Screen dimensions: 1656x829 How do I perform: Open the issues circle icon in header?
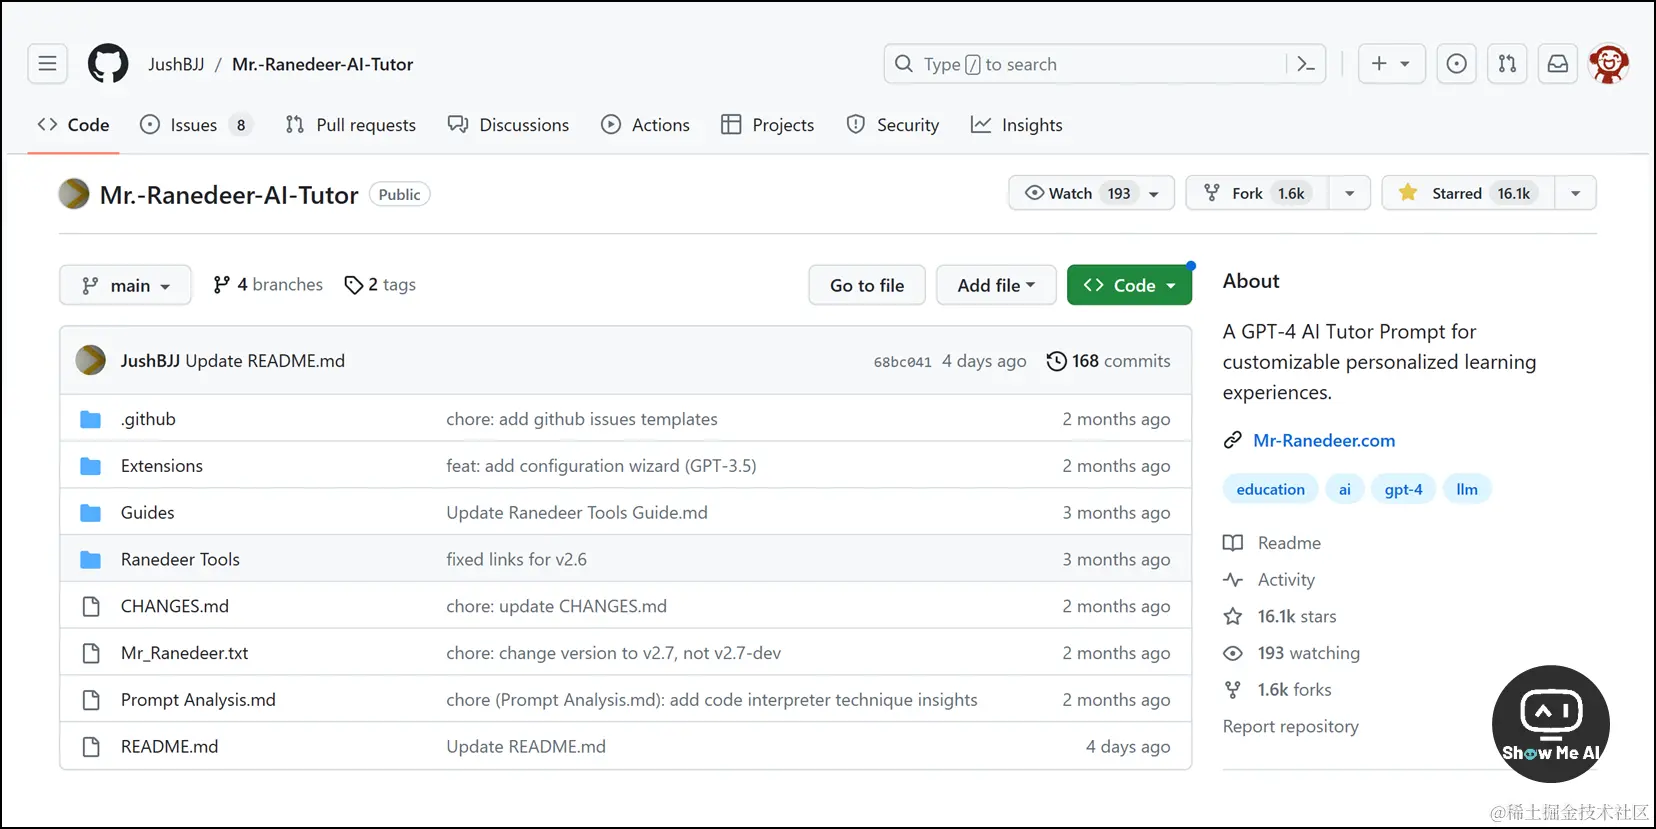1457,64
